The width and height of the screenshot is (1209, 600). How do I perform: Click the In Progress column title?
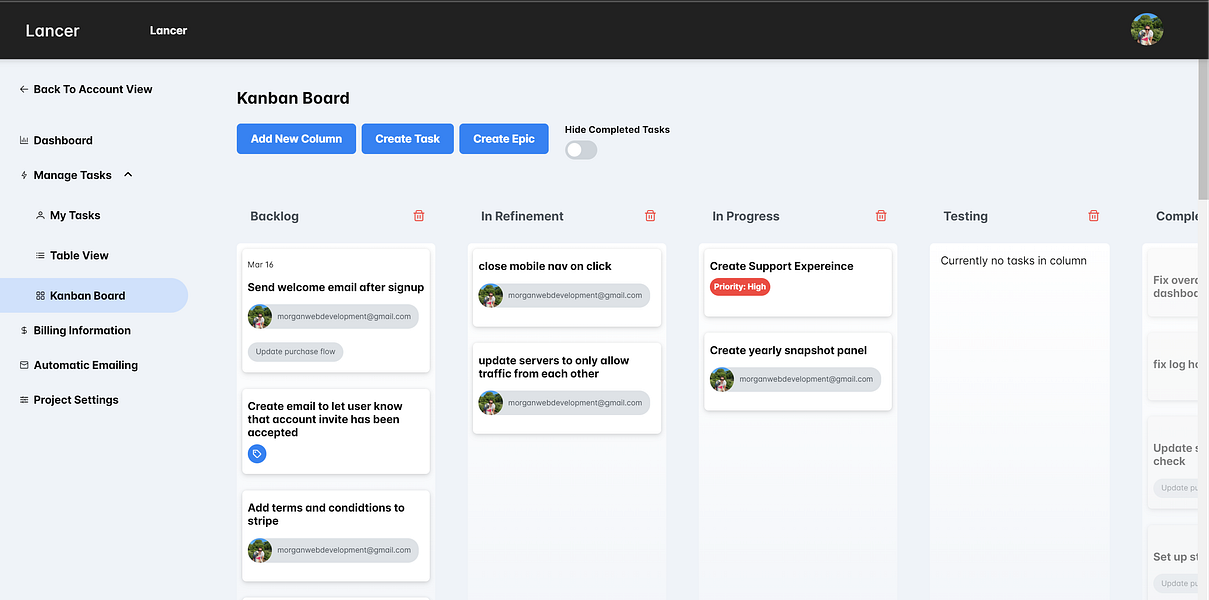click(x=746, y=216)
